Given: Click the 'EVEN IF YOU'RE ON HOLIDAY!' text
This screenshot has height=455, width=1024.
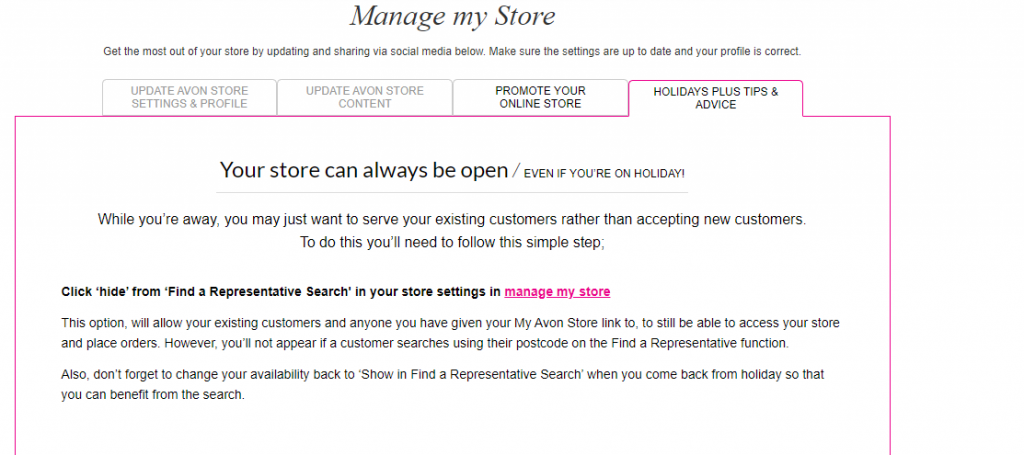Looking at the screenshot, I should coord(604,174).
